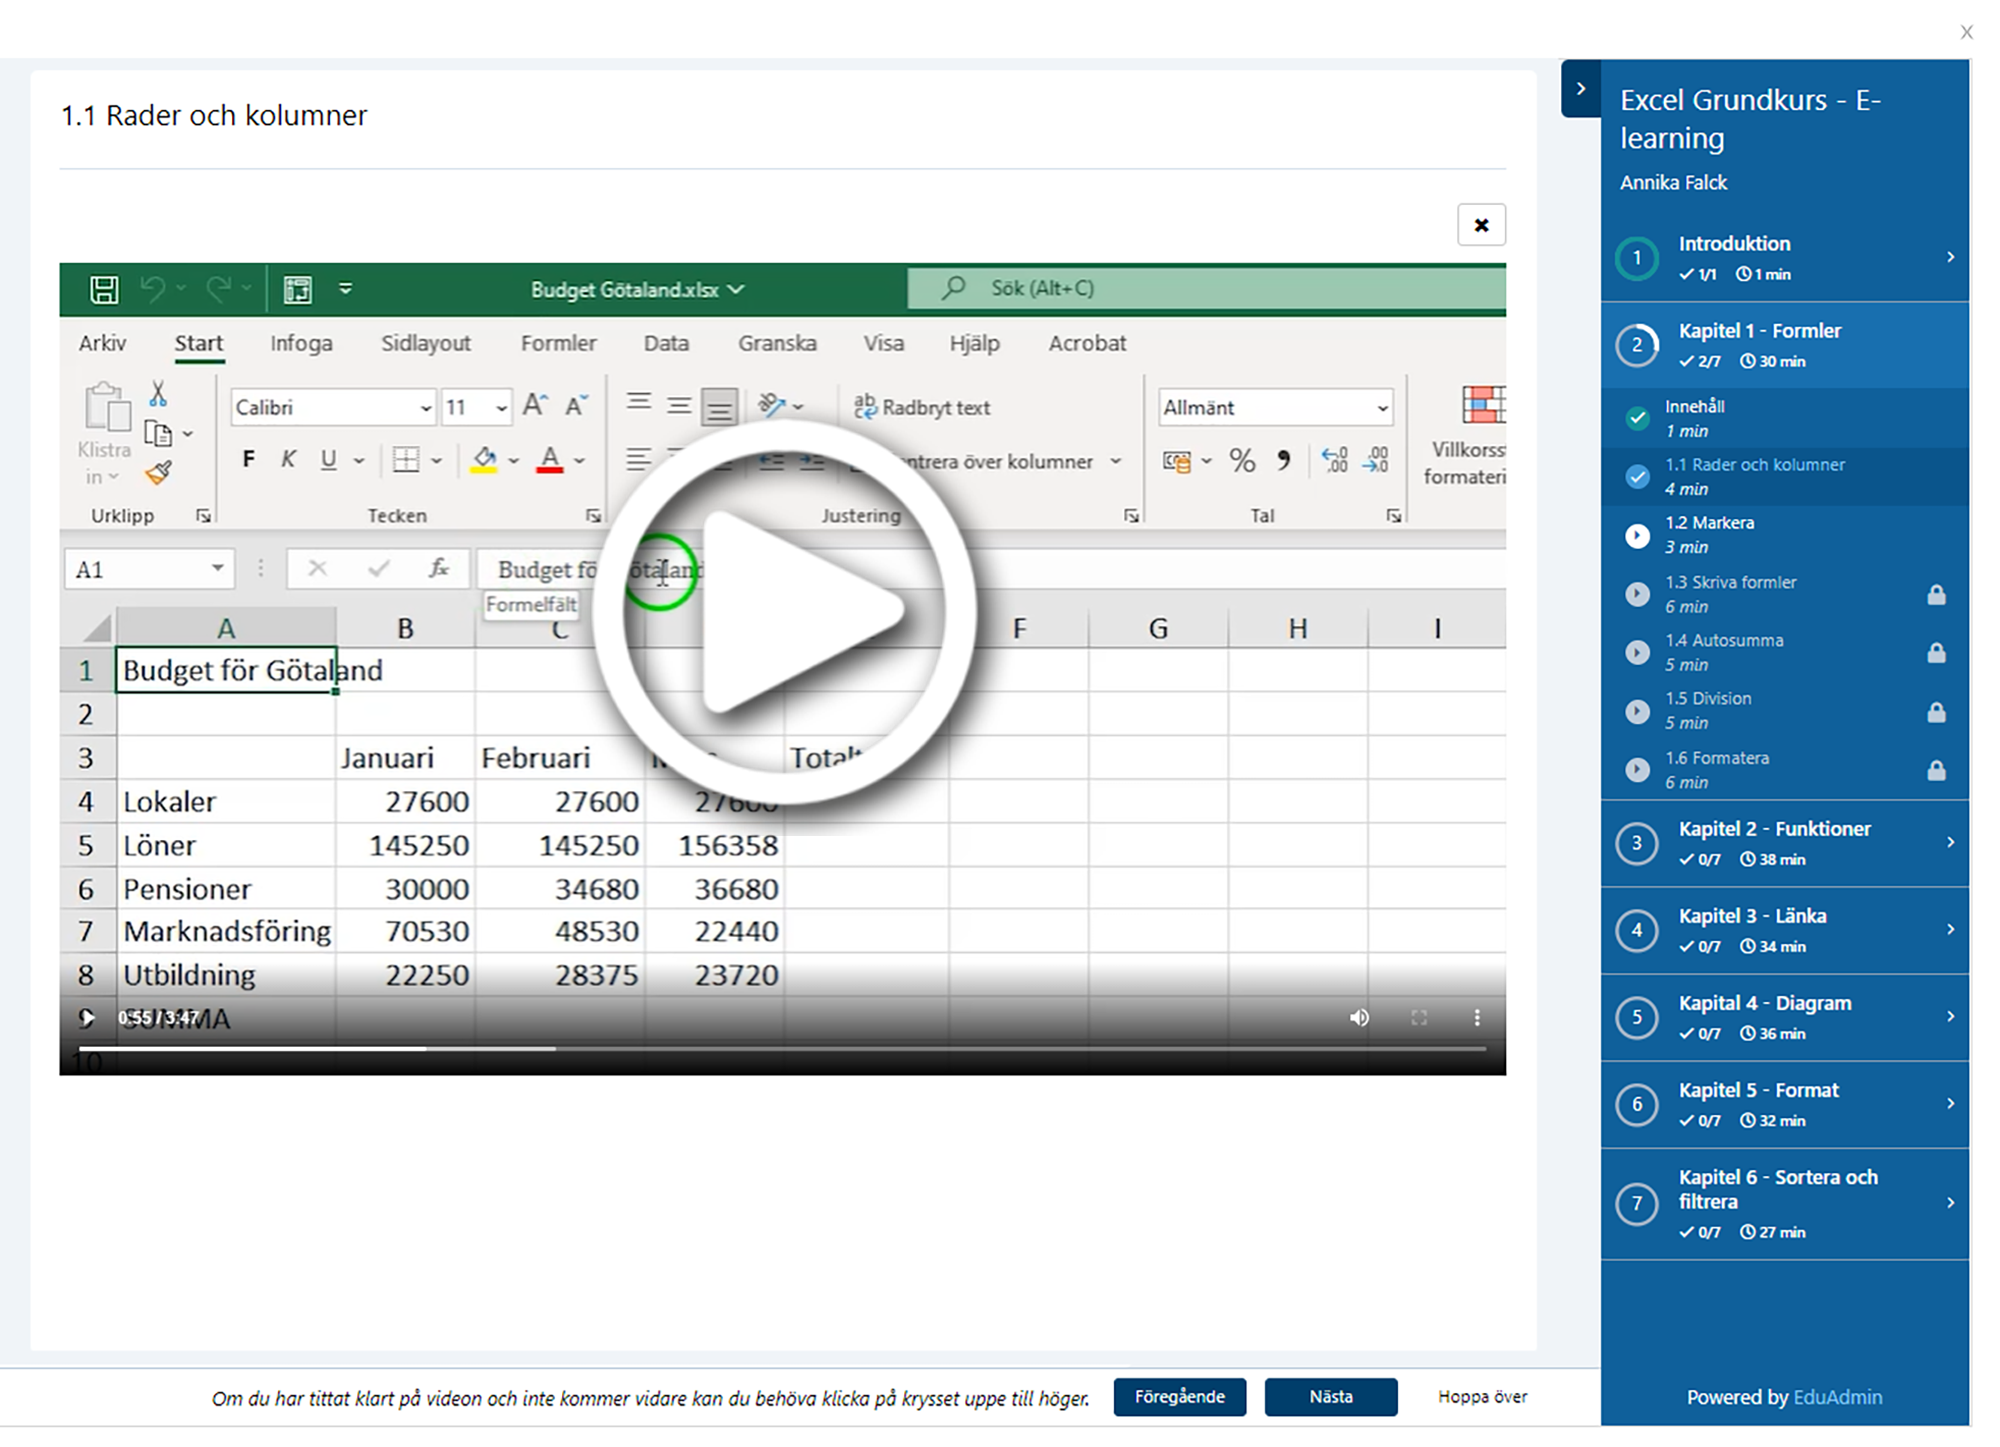This screenshot has width=2000, height=1447.
Task: Switch to the Formler ribbon tab
Action: point(558,343)
